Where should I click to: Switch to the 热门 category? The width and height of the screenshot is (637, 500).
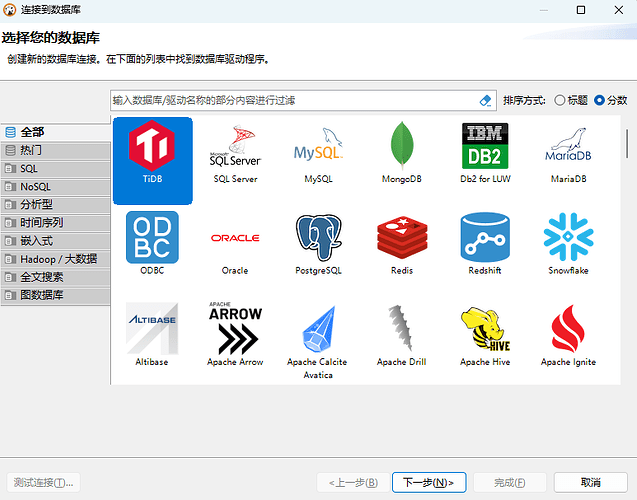pos(55,151)
